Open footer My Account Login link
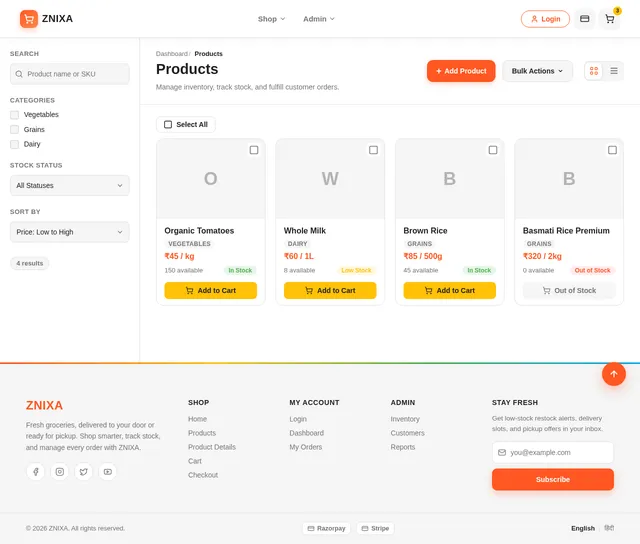640x544 pixels. [298, 419]
